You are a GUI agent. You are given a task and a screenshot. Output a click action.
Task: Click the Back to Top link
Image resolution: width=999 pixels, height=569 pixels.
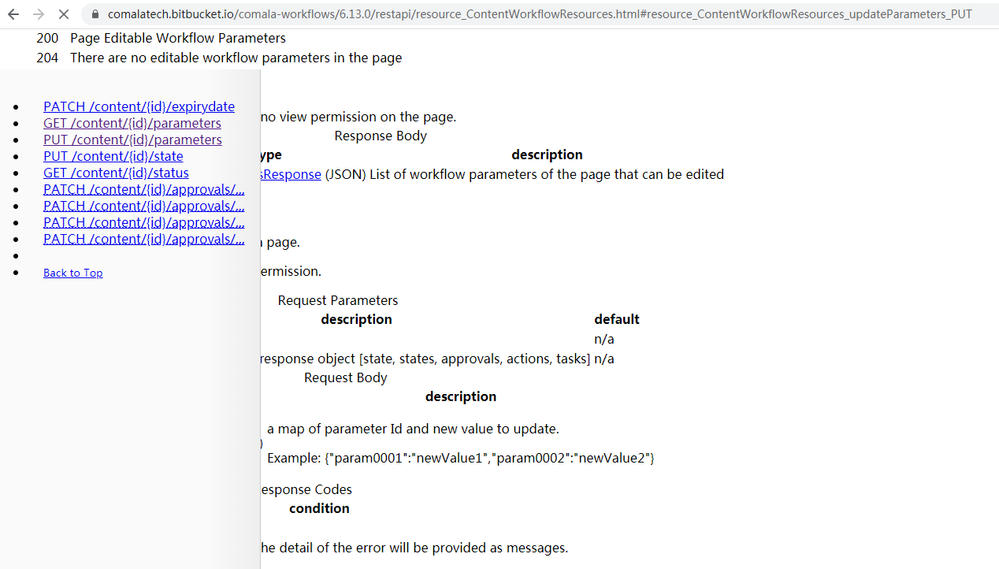click(x=73, y=273)
